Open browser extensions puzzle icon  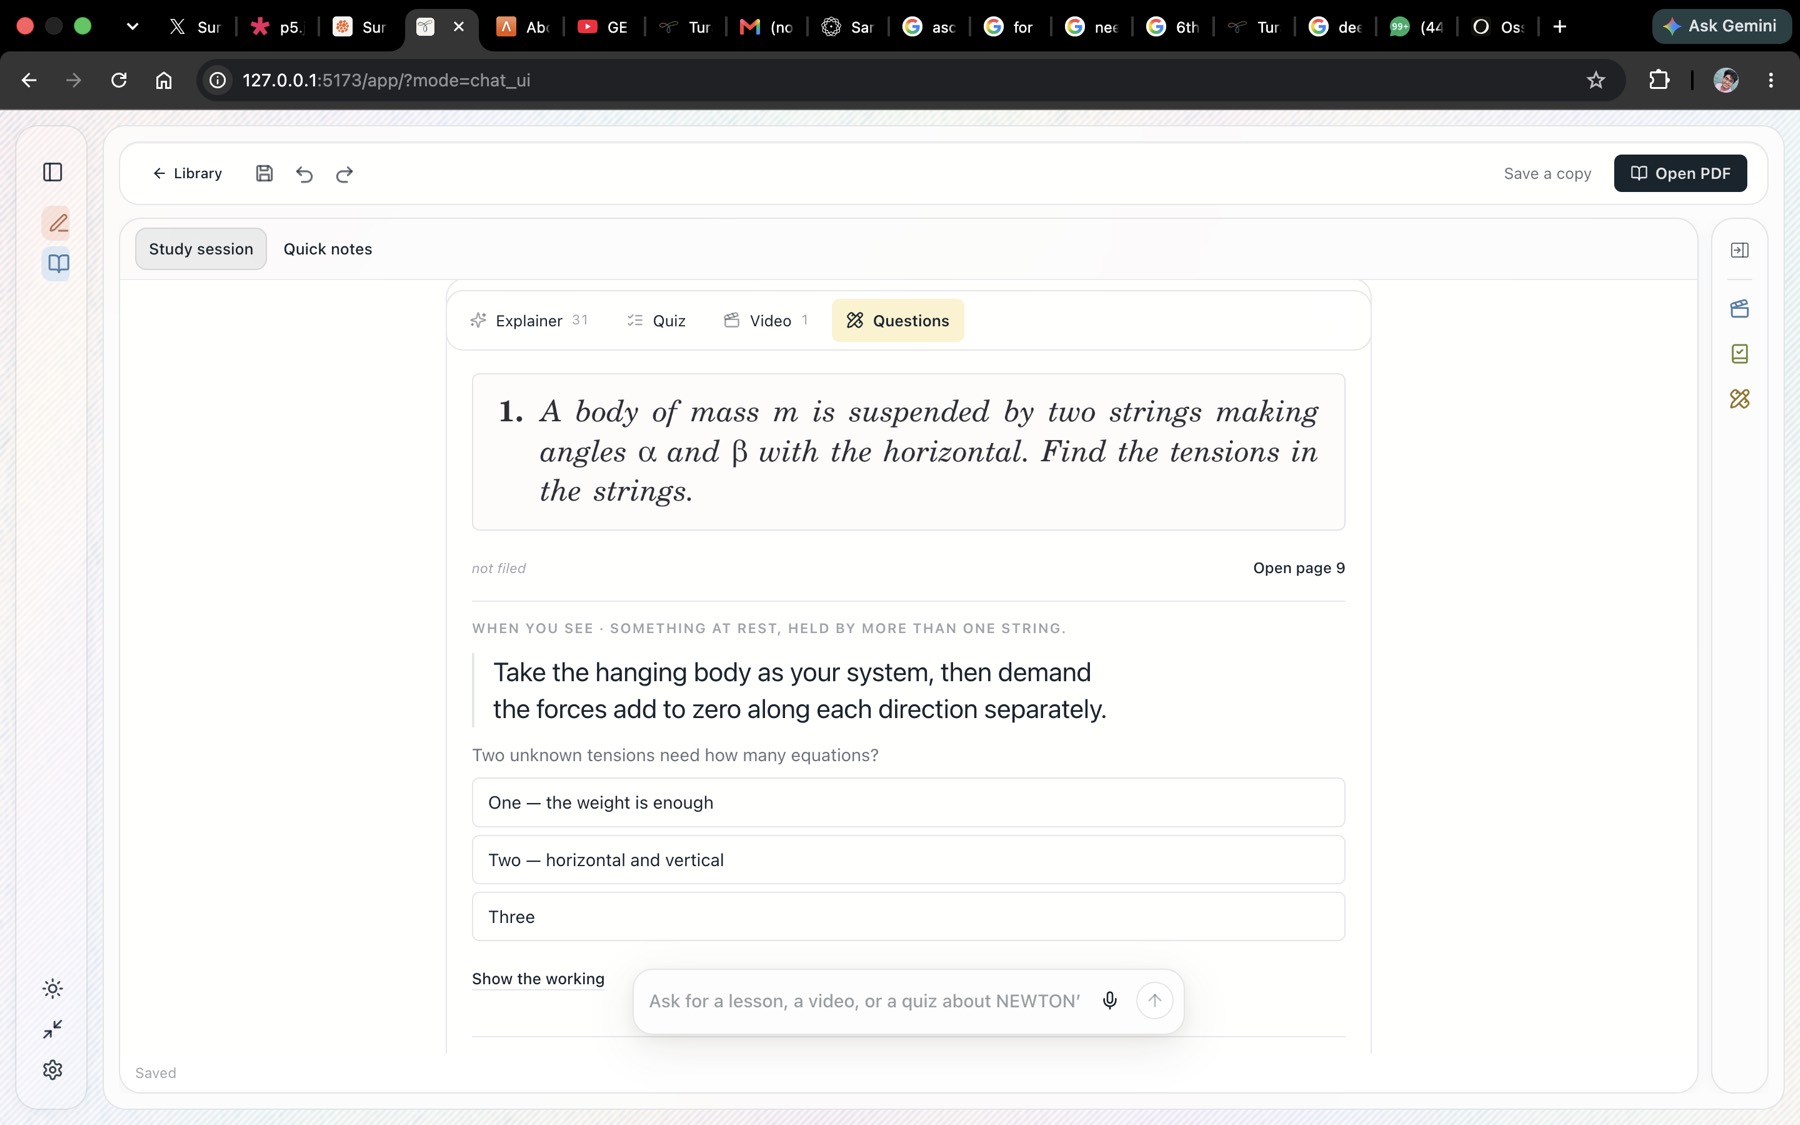(1659, 80)
